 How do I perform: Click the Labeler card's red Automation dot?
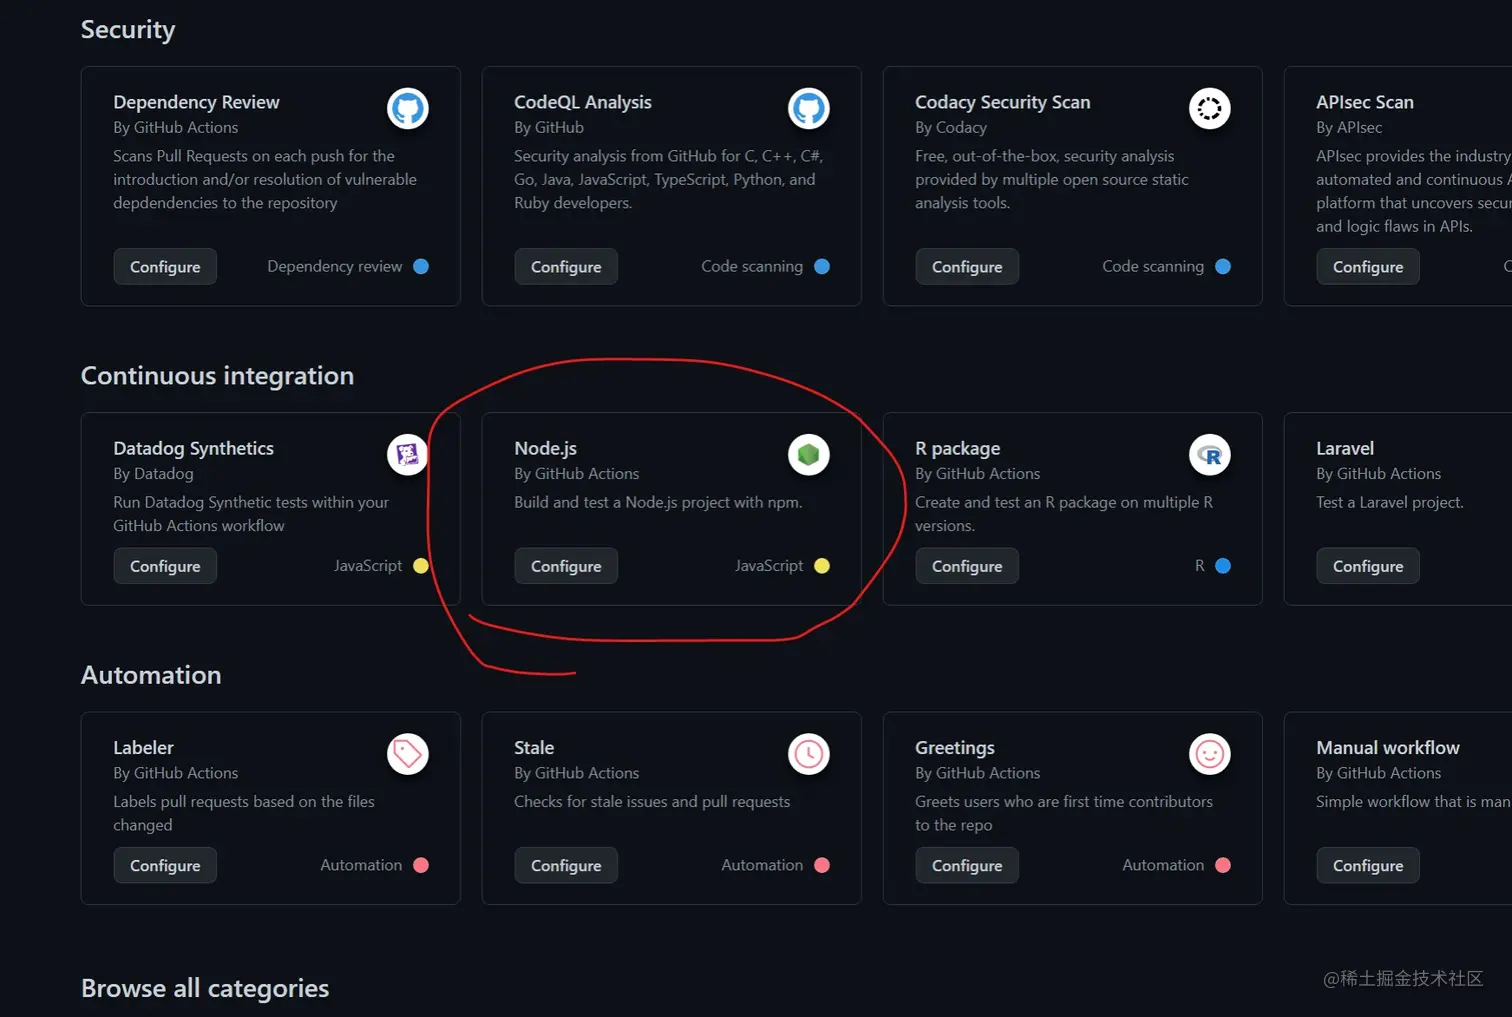click(421, 865)
